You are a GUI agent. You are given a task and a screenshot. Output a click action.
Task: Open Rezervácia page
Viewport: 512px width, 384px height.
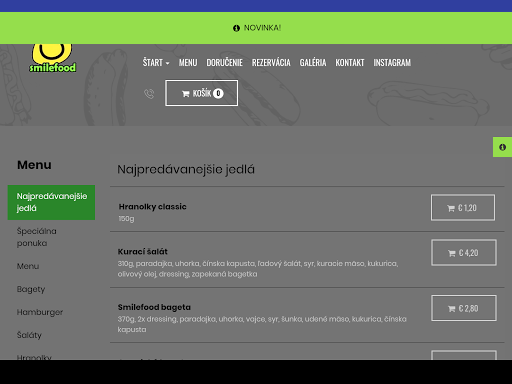point(271,63)
